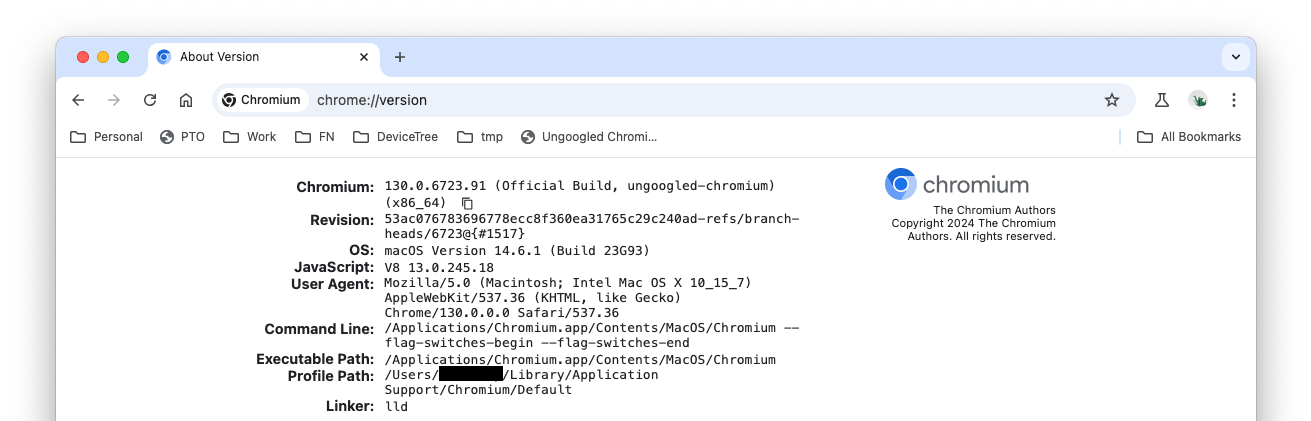The height and width of the screenshot is (421, 1311).
Task: Copy version string with the copy icon
Action: [x=467, y=203]
